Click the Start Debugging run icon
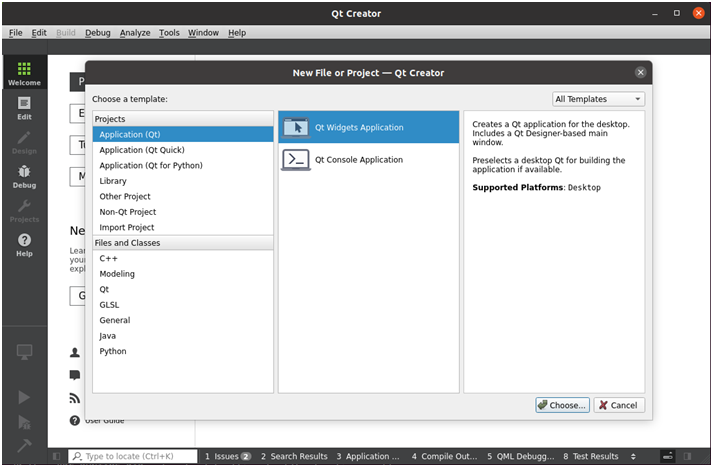The height and width of the screenshot is (467, 712). click(x=24, y=422)
